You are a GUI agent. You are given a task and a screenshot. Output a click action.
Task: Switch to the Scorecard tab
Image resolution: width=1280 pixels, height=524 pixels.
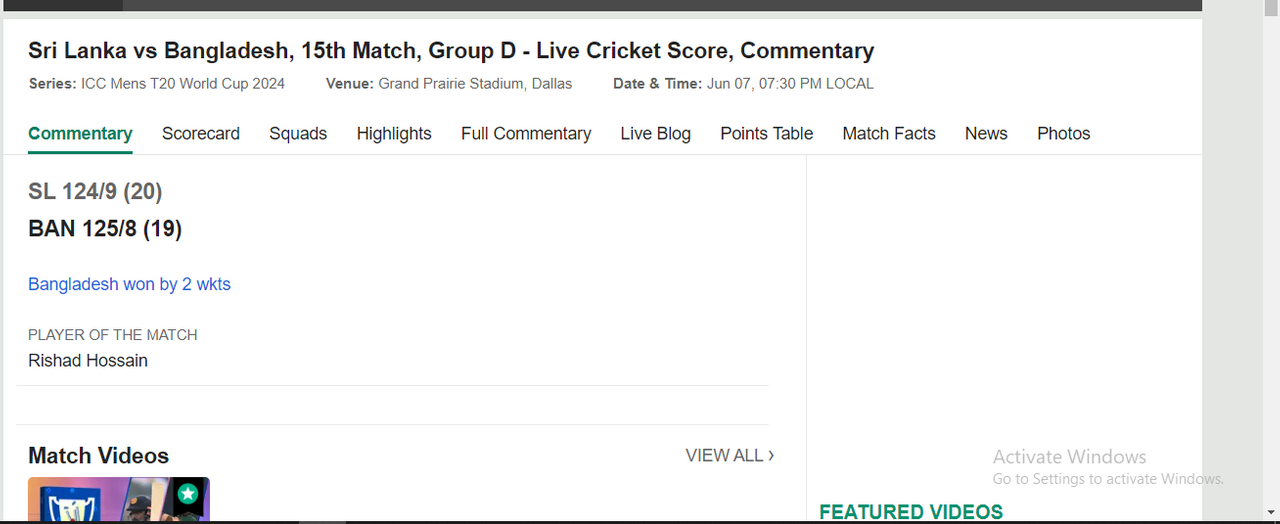click(x=201, y=134)
